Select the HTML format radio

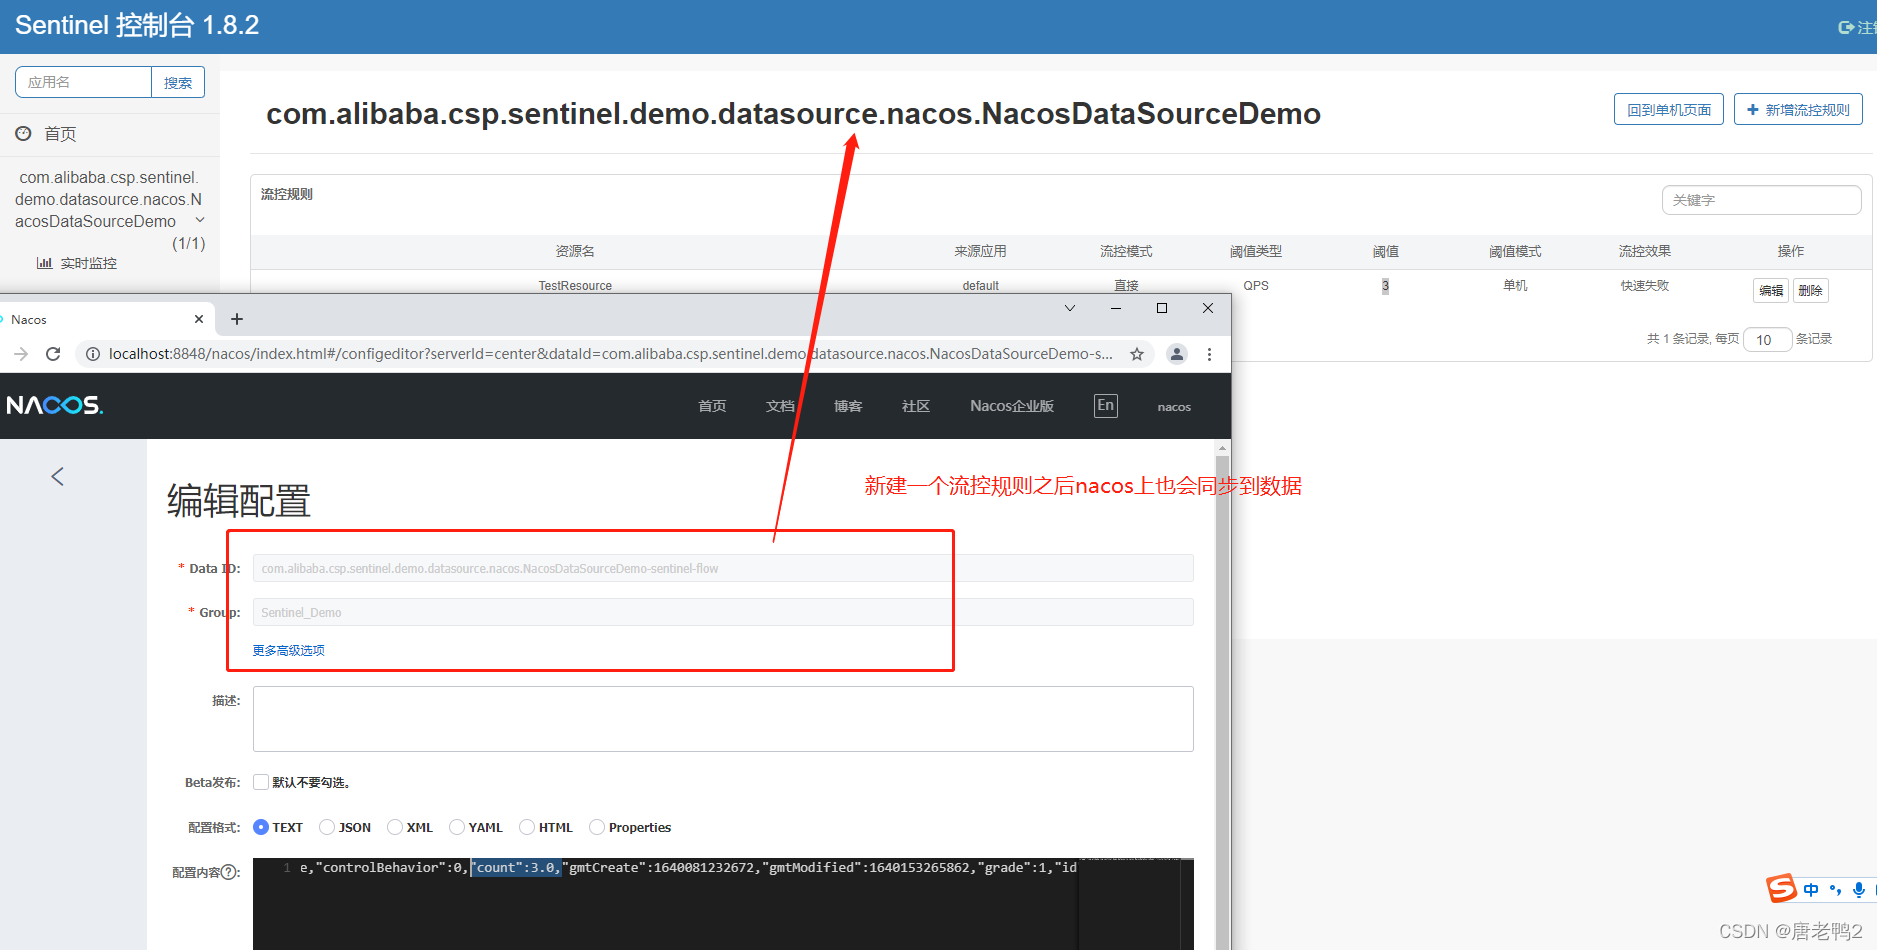pyautogui.click(x=527, y=827)
